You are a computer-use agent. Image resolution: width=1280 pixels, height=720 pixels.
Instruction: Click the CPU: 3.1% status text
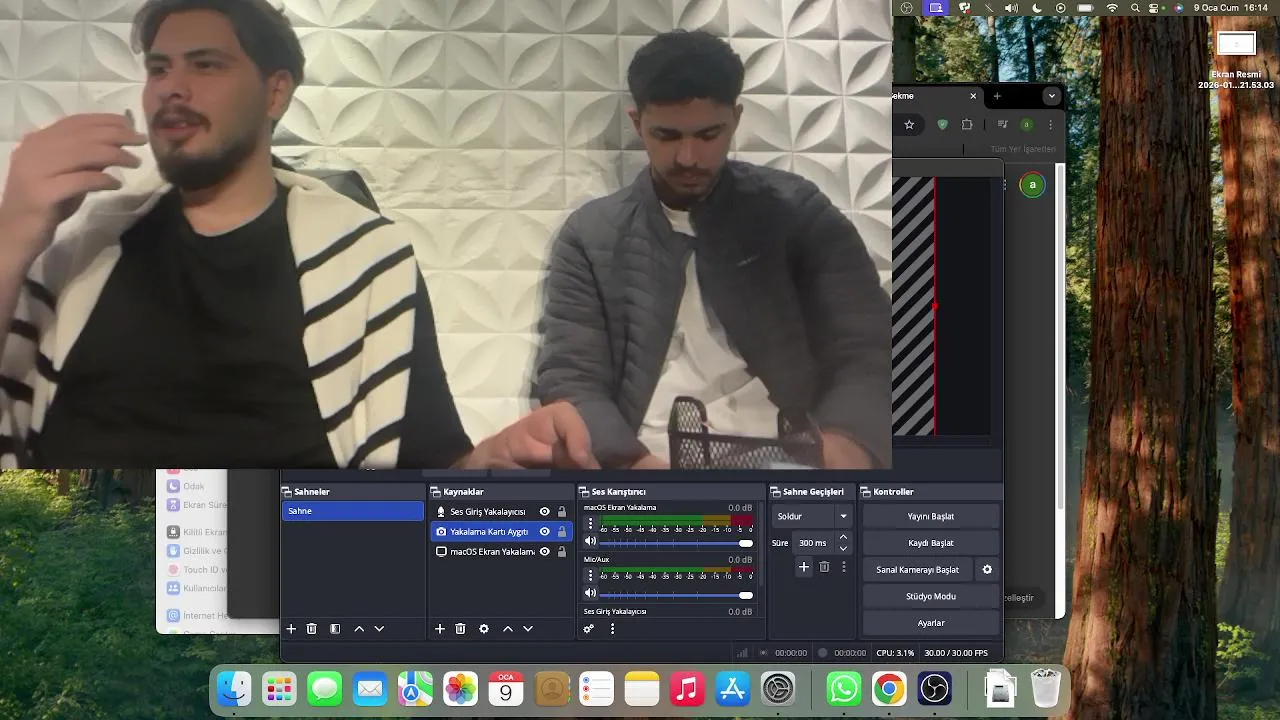pyautogui.click(x=895, y=653)
